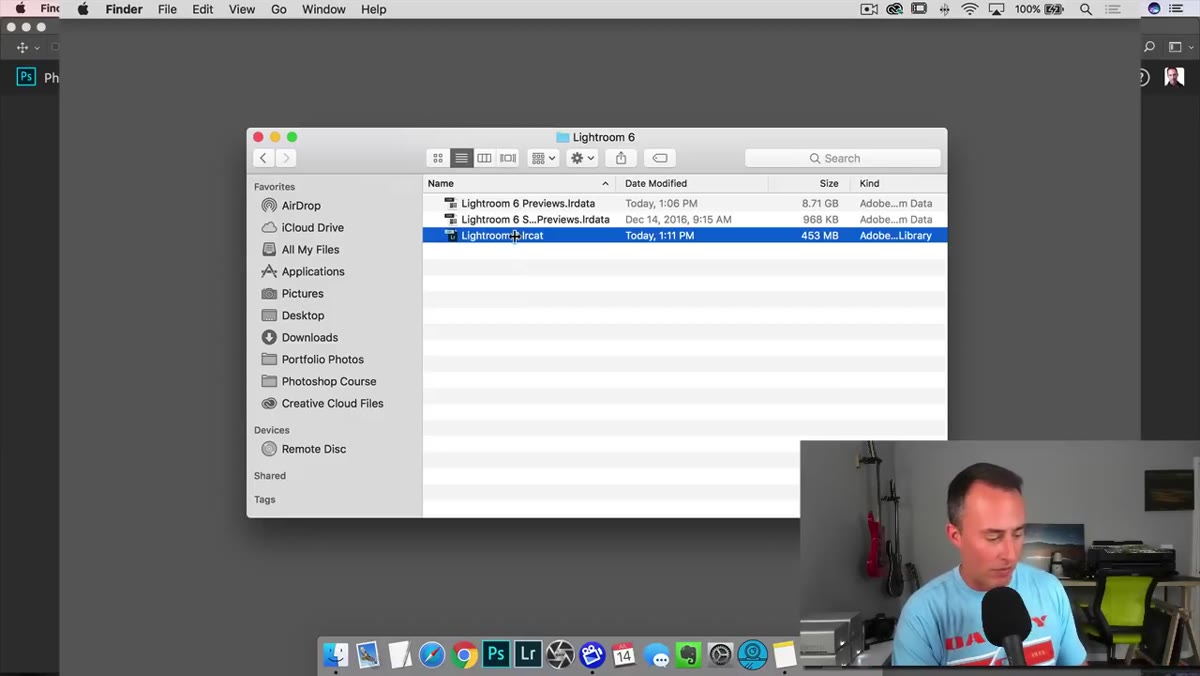Open the blue movie-camera app in Dock
Image resolution: width=1200 pixels, height=676 pixels.
click(592, 655)
